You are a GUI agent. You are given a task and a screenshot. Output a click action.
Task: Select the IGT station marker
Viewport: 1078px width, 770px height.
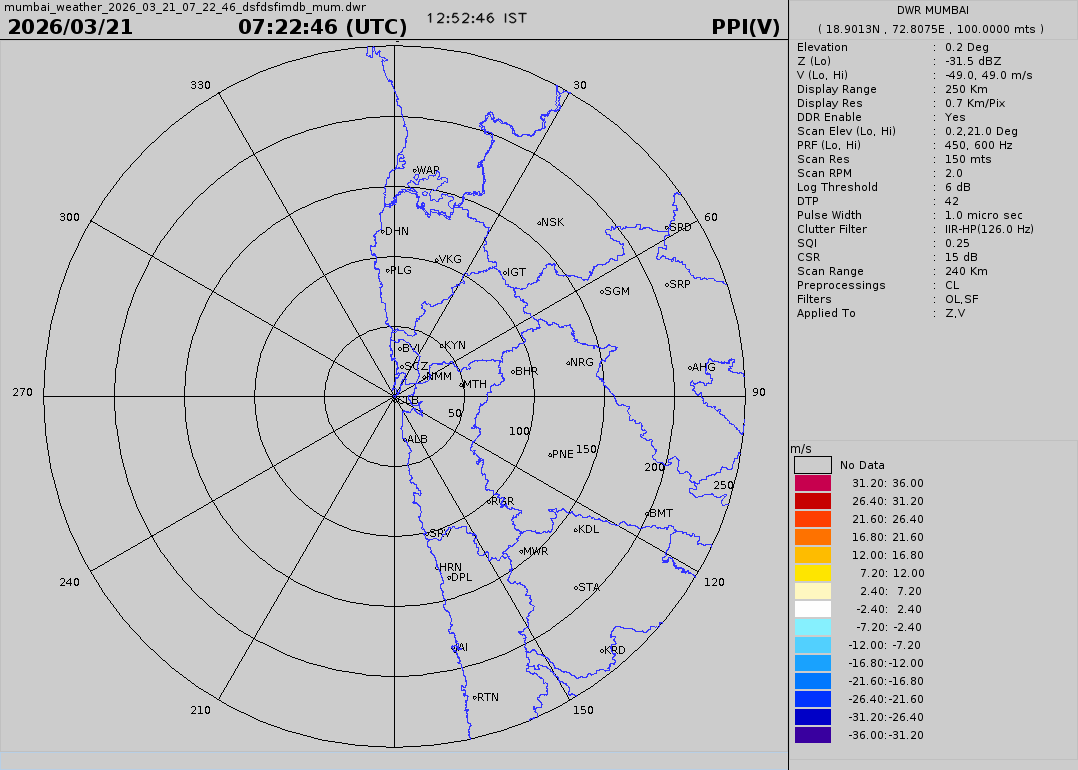[x=505, y=272]
